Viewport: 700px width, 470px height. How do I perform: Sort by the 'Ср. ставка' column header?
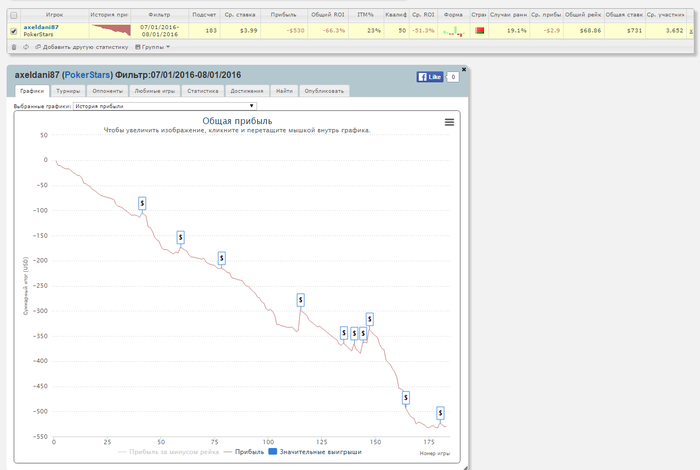tap(240, 15)
